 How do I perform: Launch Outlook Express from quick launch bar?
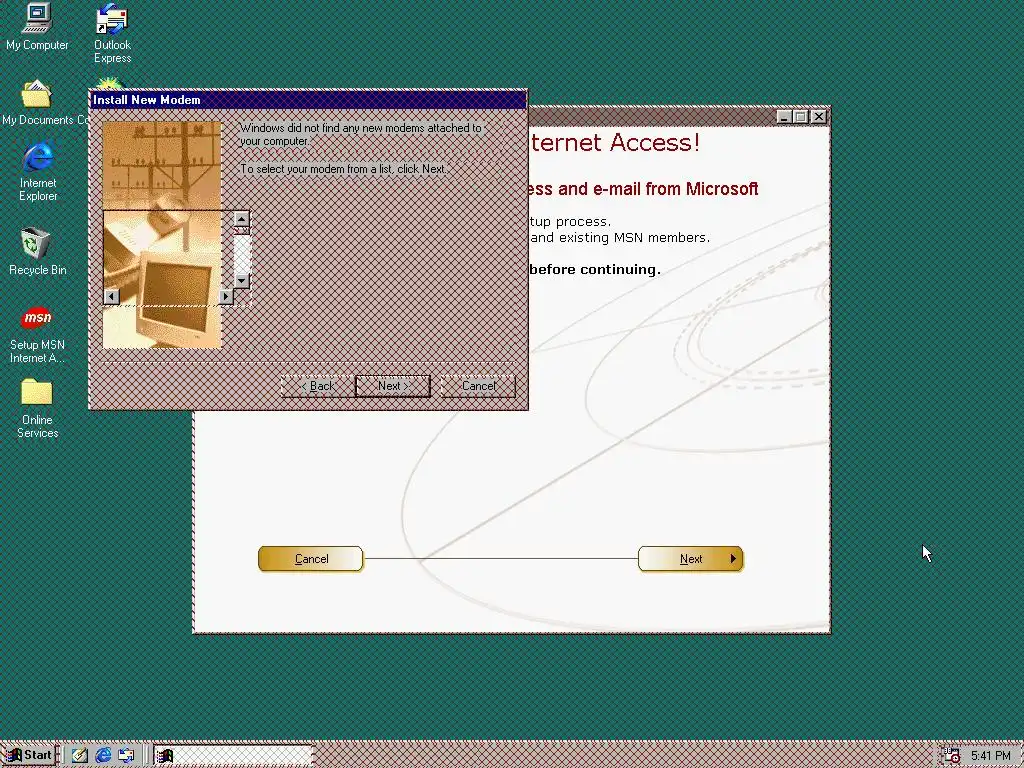pyautogui.click(x=126, y=756)
